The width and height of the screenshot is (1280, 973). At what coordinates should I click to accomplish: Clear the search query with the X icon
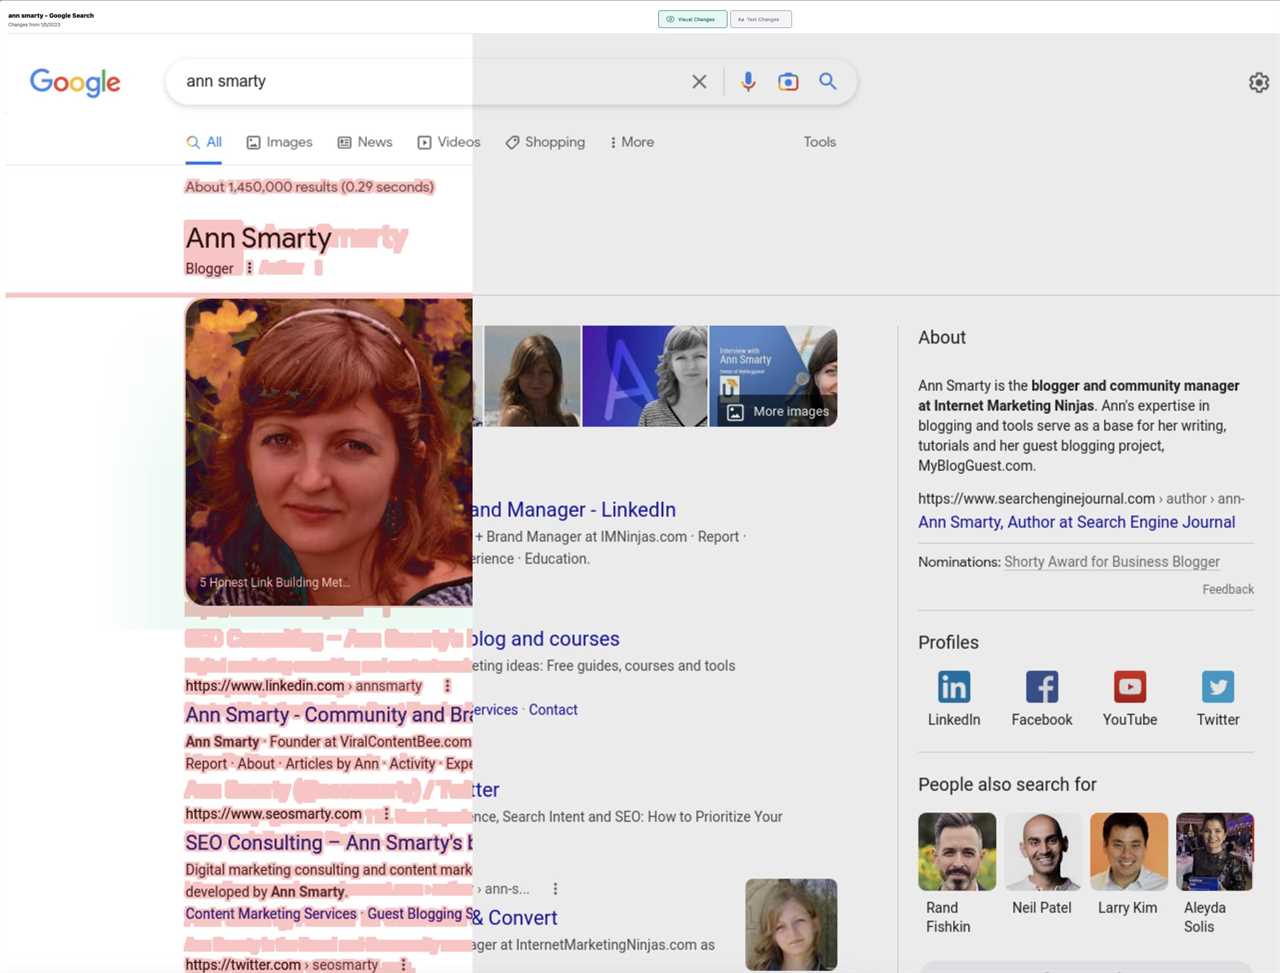pyautogui.click(x=699, y=82)
